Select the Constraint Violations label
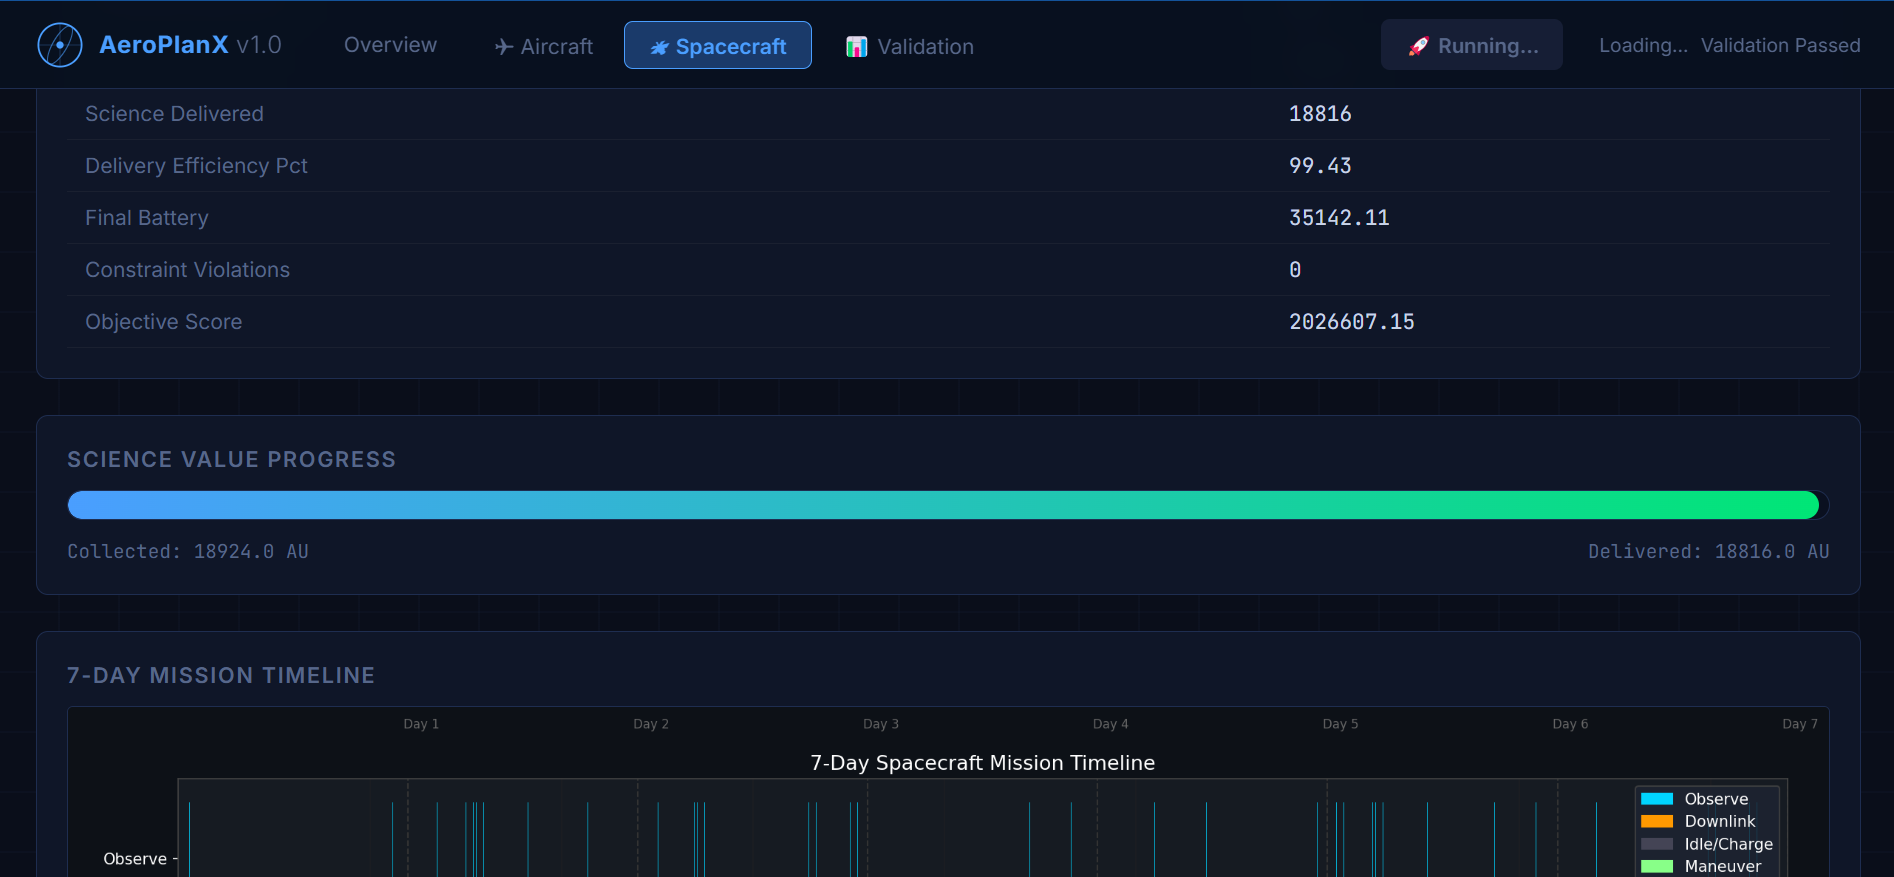Screen dimensions: 1894x877 pos(187,270)
